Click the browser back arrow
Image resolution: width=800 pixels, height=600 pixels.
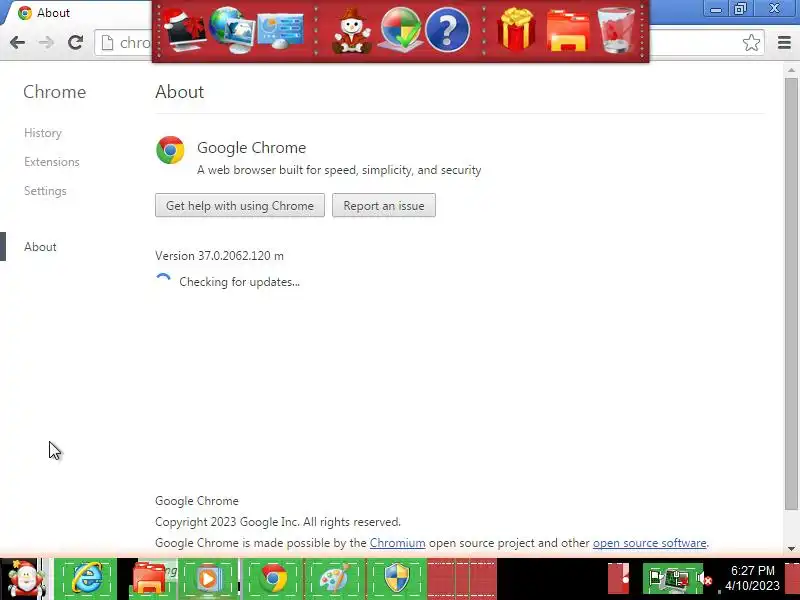click(17, 42)
